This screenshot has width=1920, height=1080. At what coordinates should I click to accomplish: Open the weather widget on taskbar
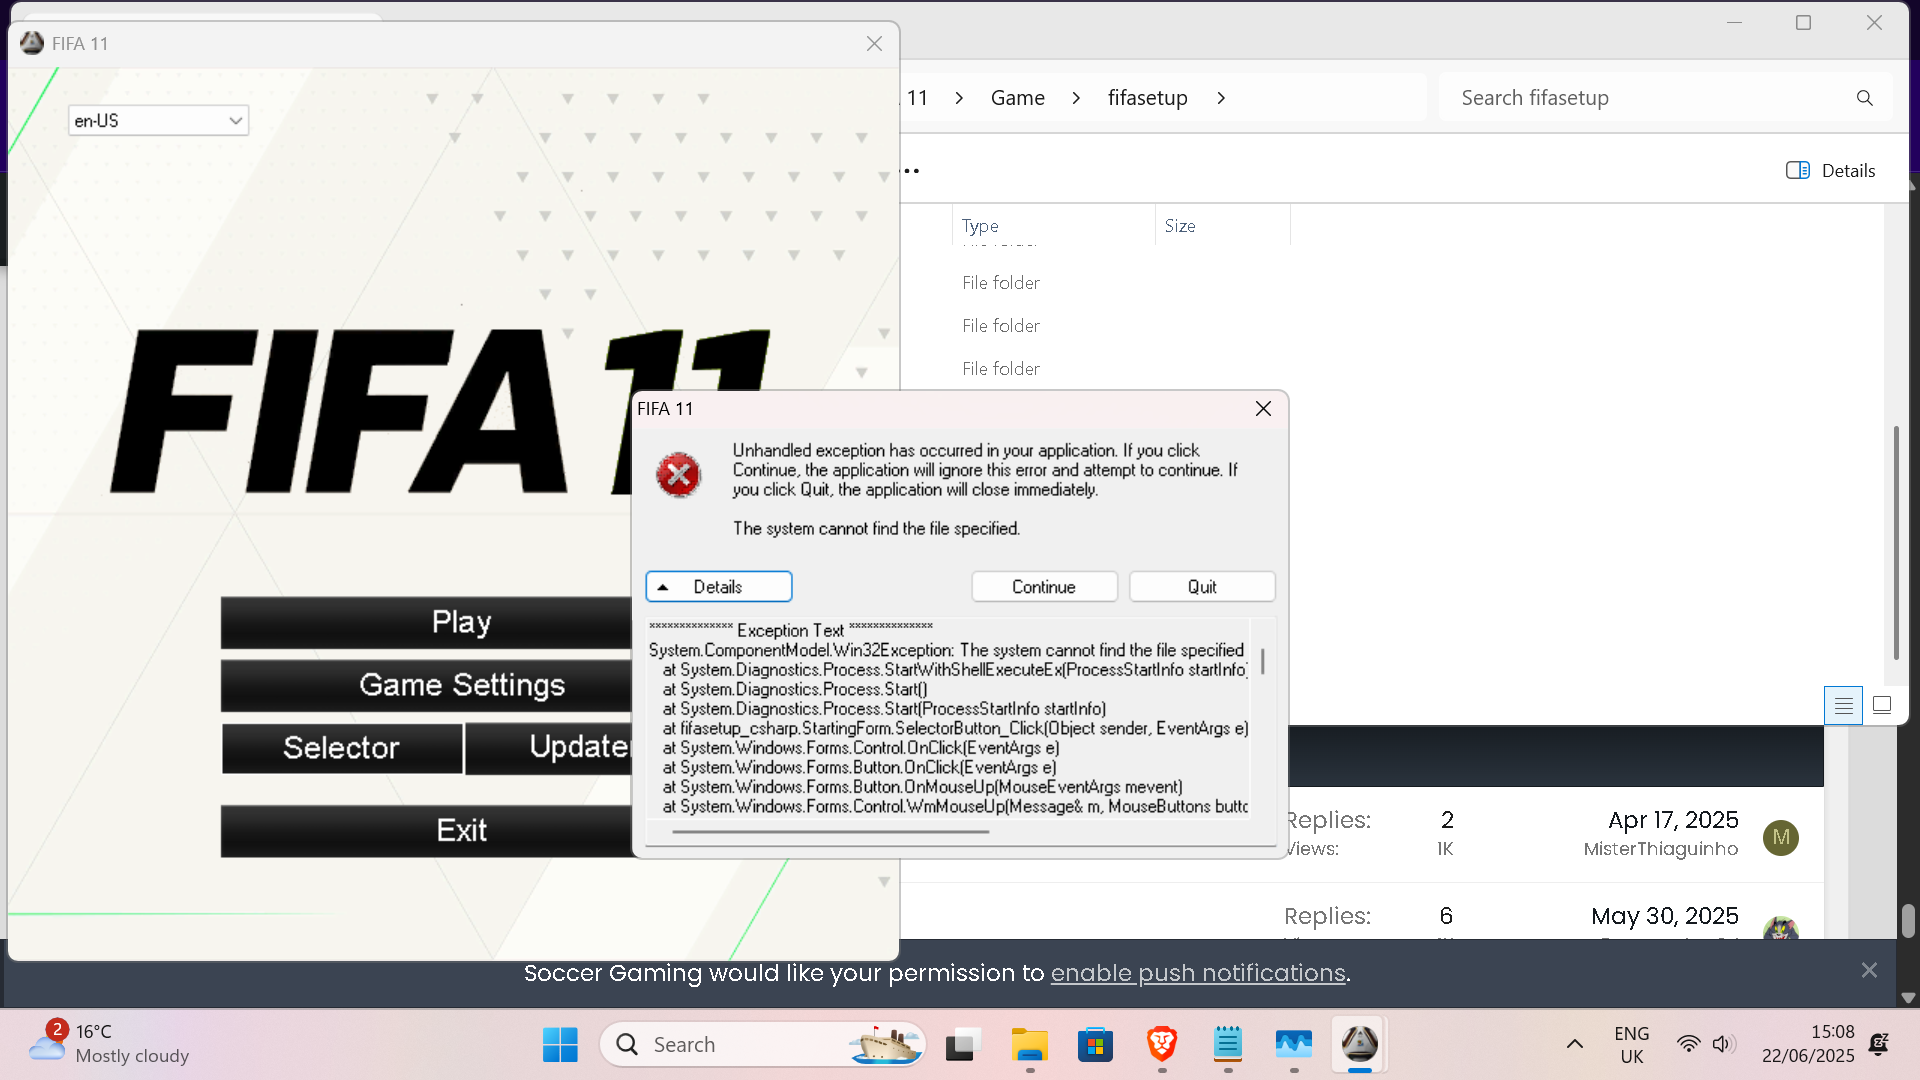coord(108,1044)
